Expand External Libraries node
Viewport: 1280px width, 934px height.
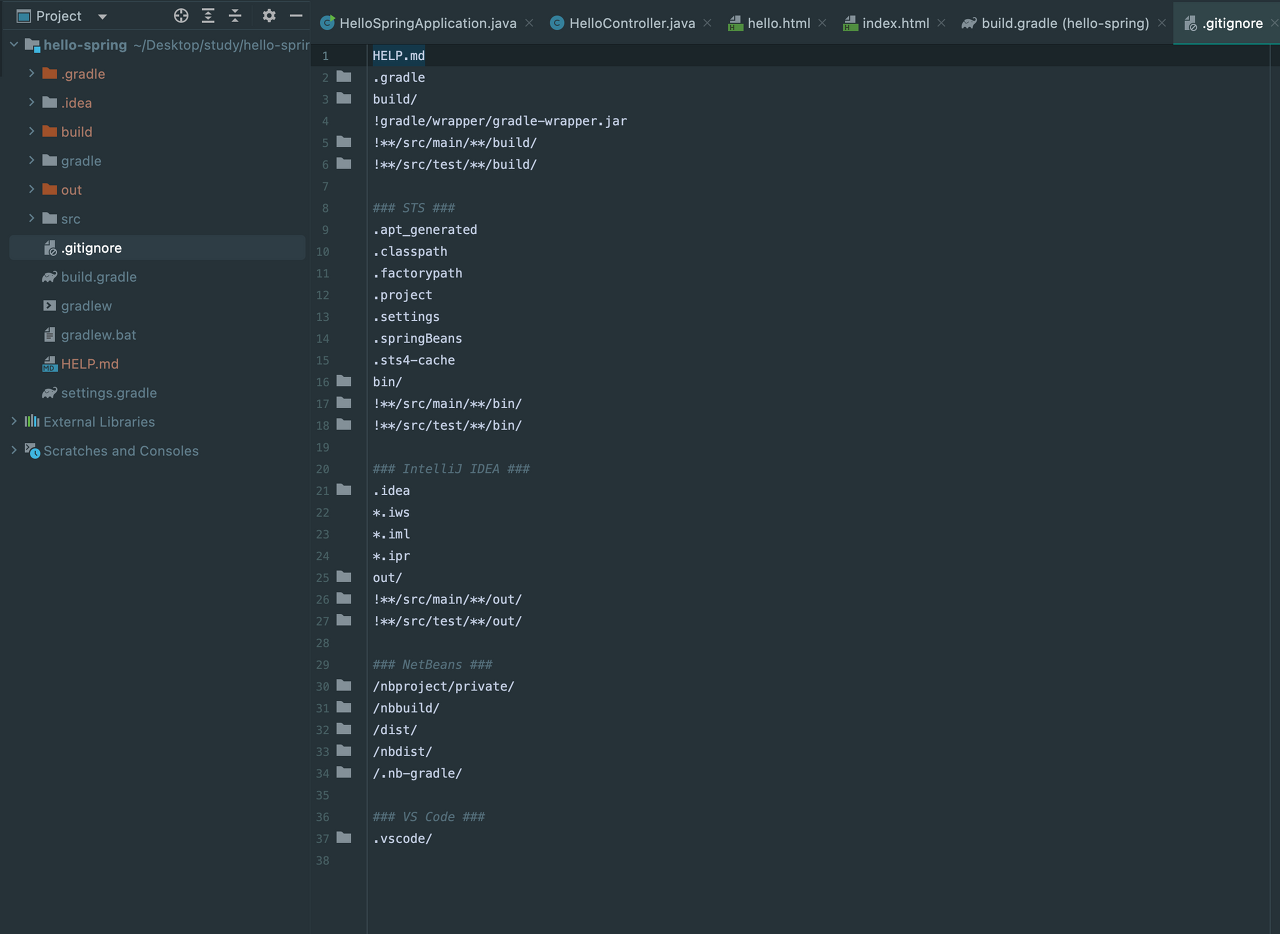click(x=14, y=422)
